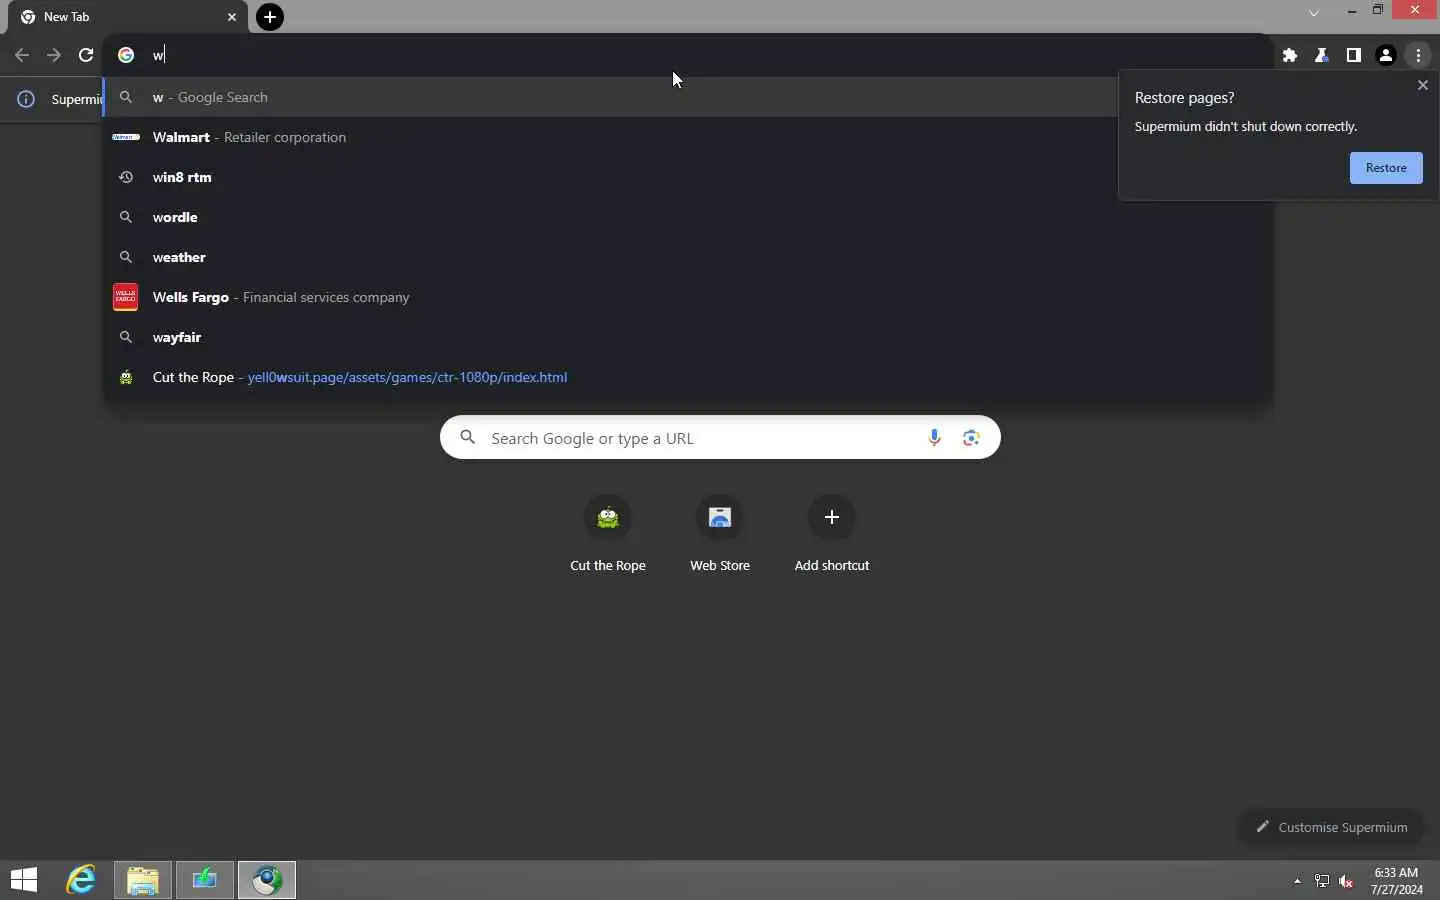Open the Extensions puzzle icon
The height and width of the screenshot is (900, 1440).
tap(1290, 56)
